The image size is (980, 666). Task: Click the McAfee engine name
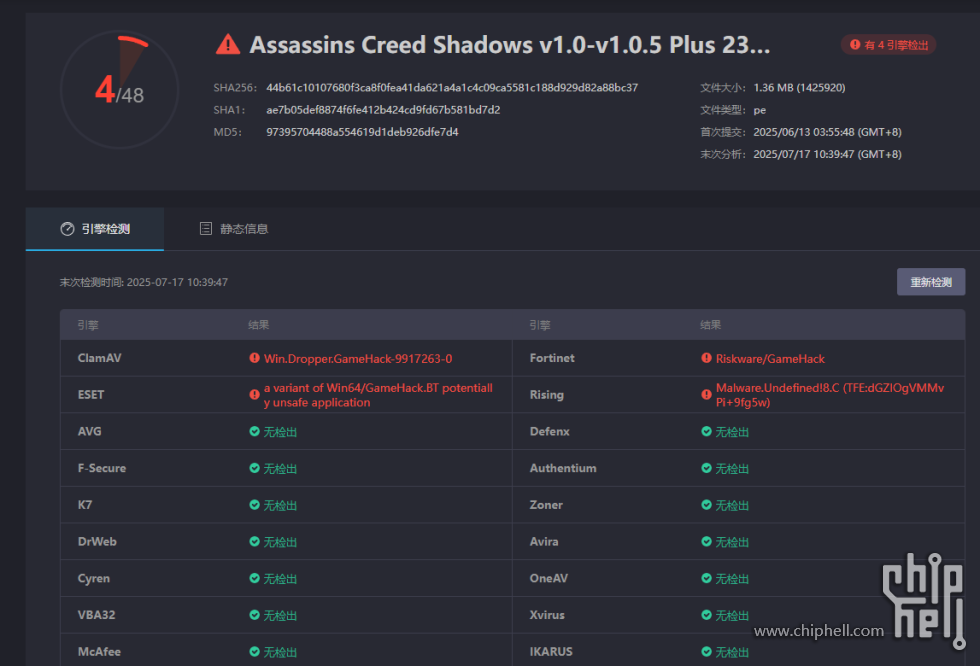click(99, 652)
